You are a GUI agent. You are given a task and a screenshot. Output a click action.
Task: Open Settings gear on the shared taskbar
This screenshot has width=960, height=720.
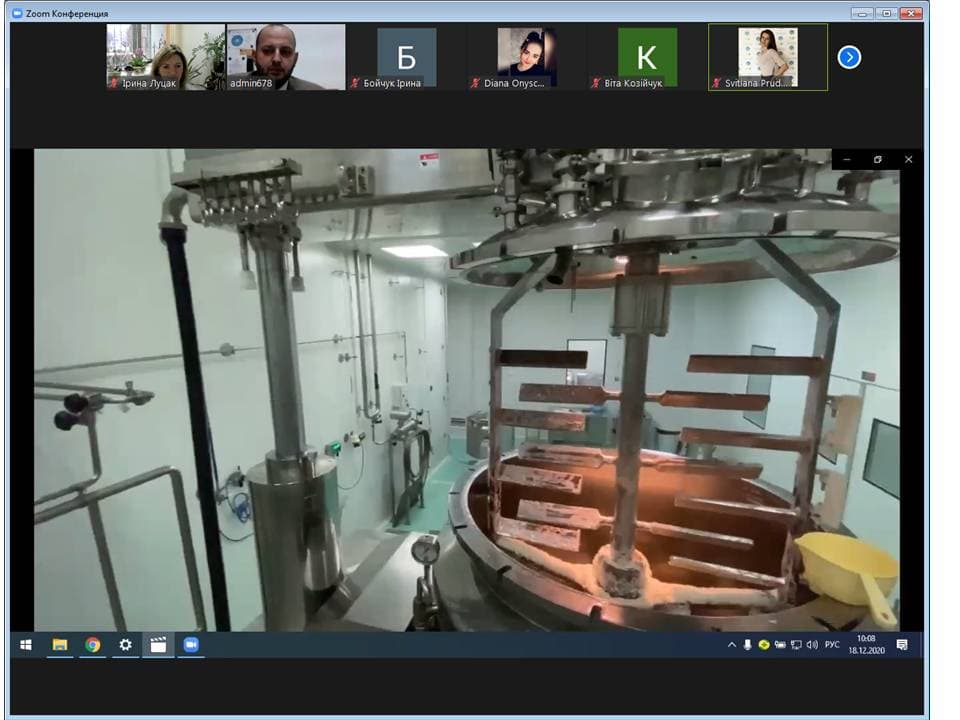click(x=126, y=645)
